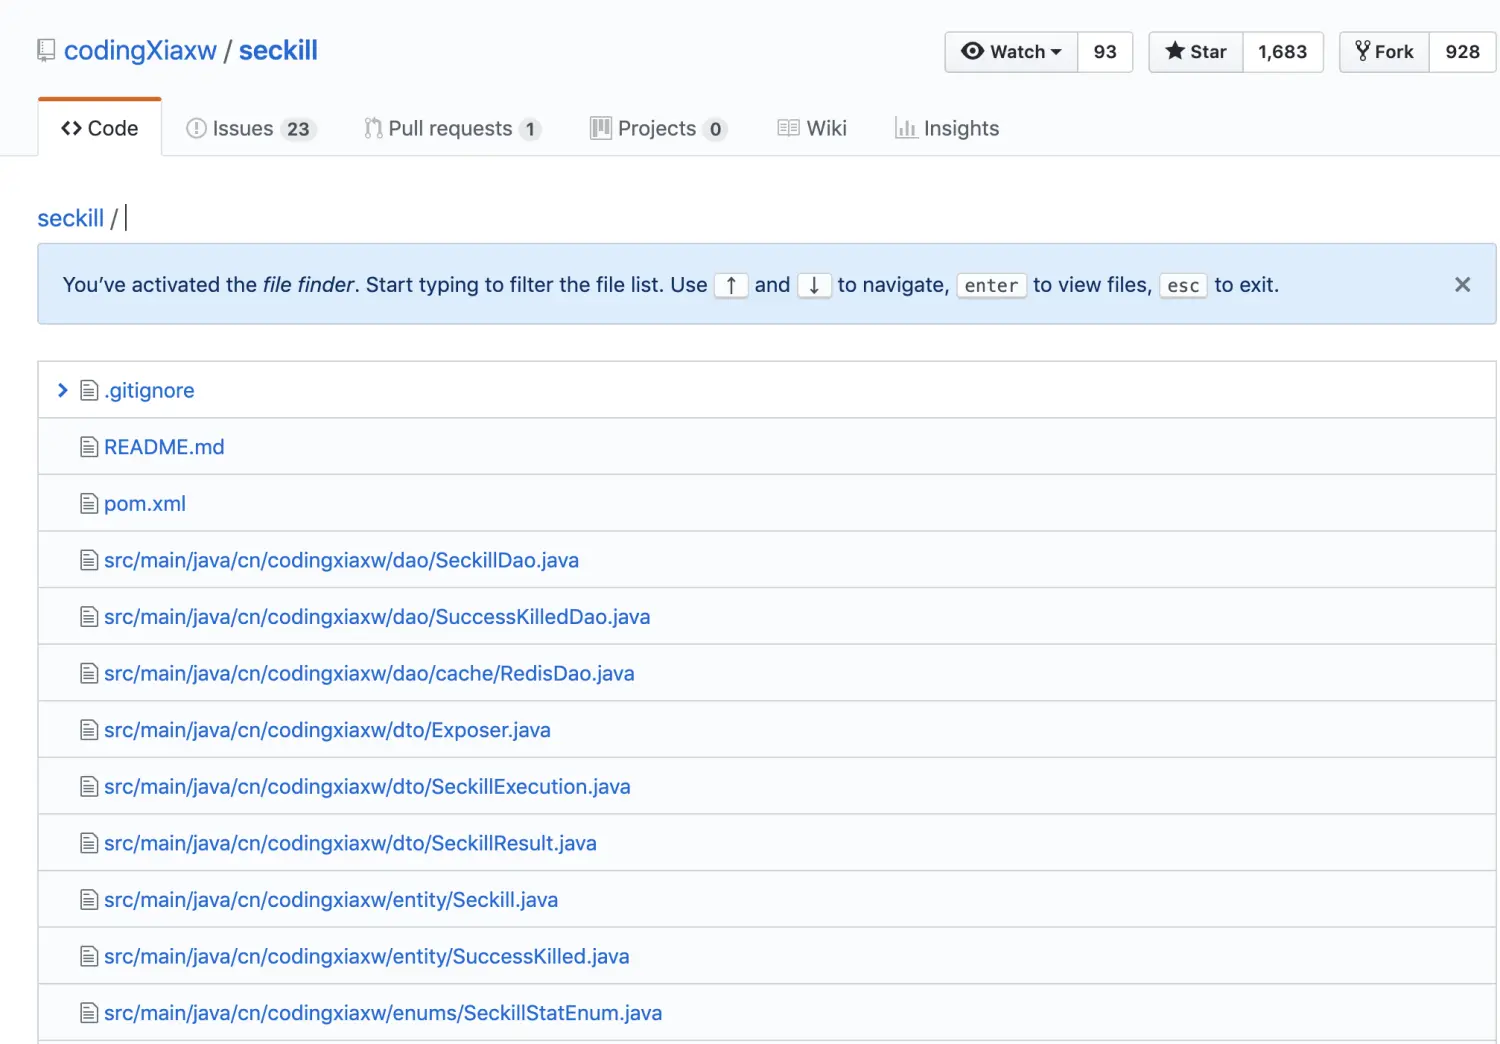Click the file icon next to README.md

click(89, 447)
